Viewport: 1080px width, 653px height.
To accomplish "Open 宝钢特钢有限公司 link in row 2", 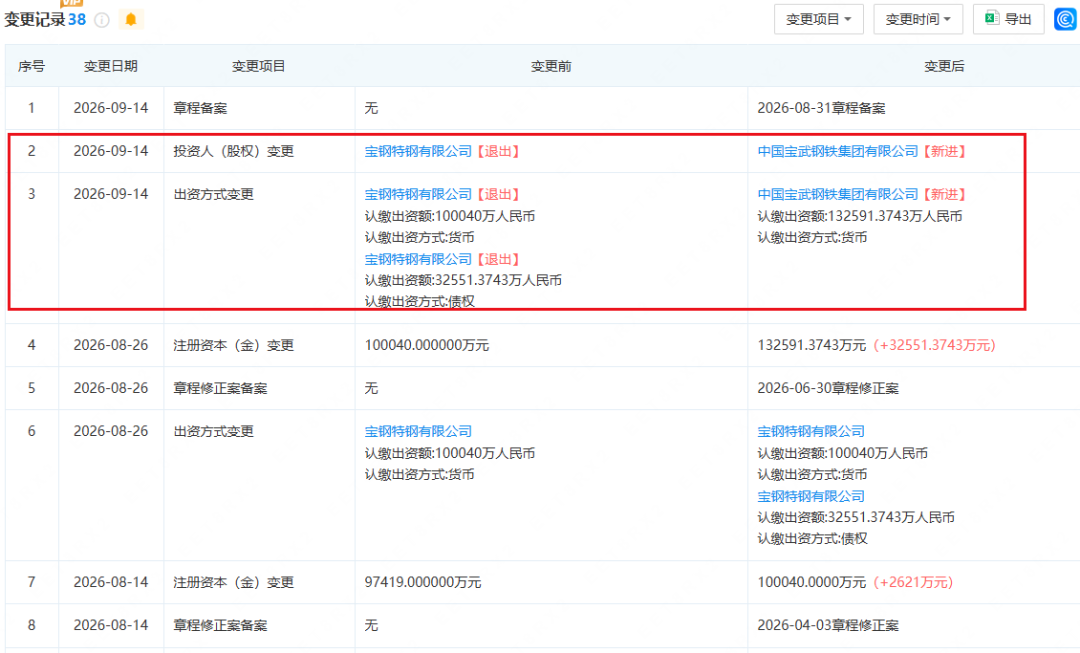I will tap(418, 151).
